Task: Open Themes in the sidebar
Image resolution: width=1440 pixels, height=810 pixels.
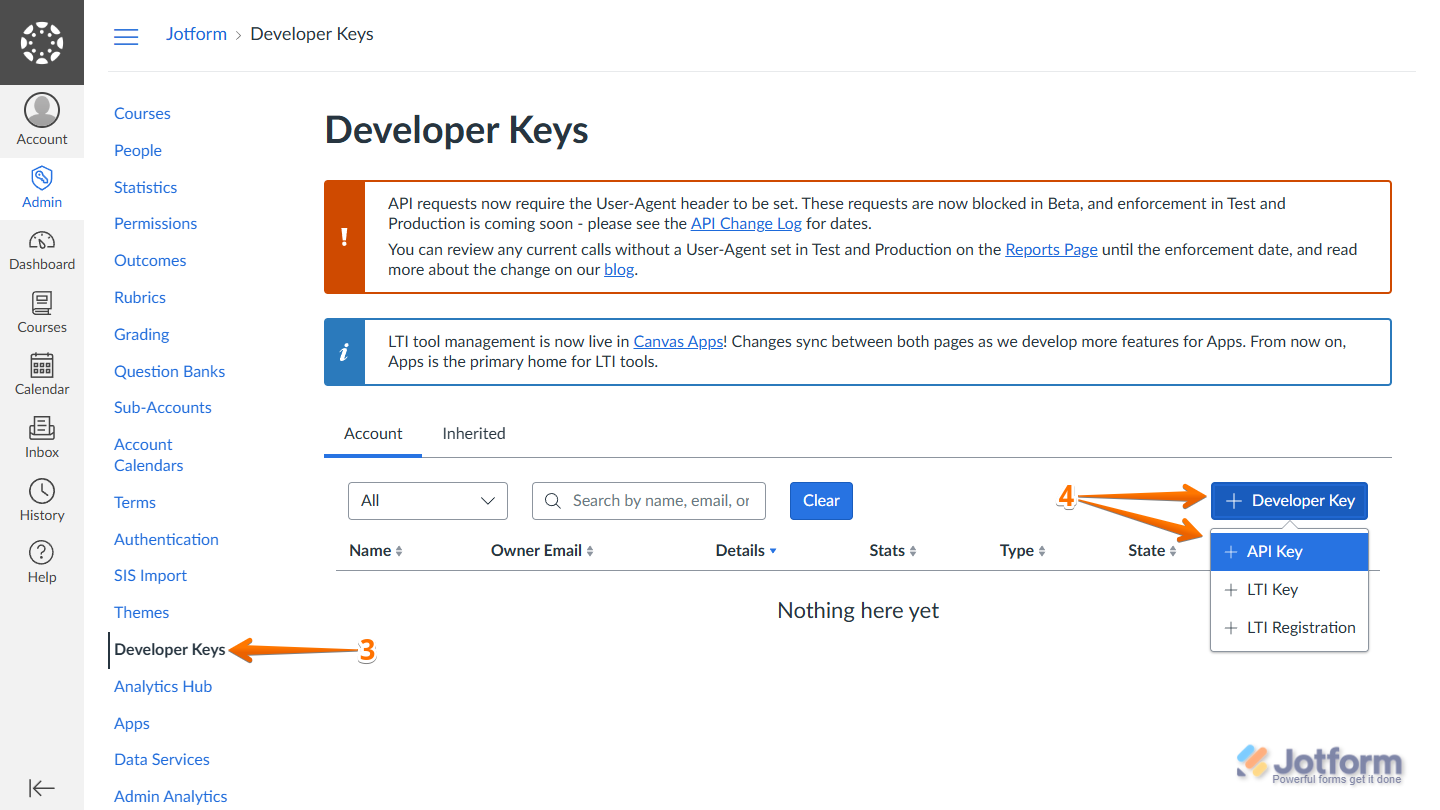Action: click(141, 613)
